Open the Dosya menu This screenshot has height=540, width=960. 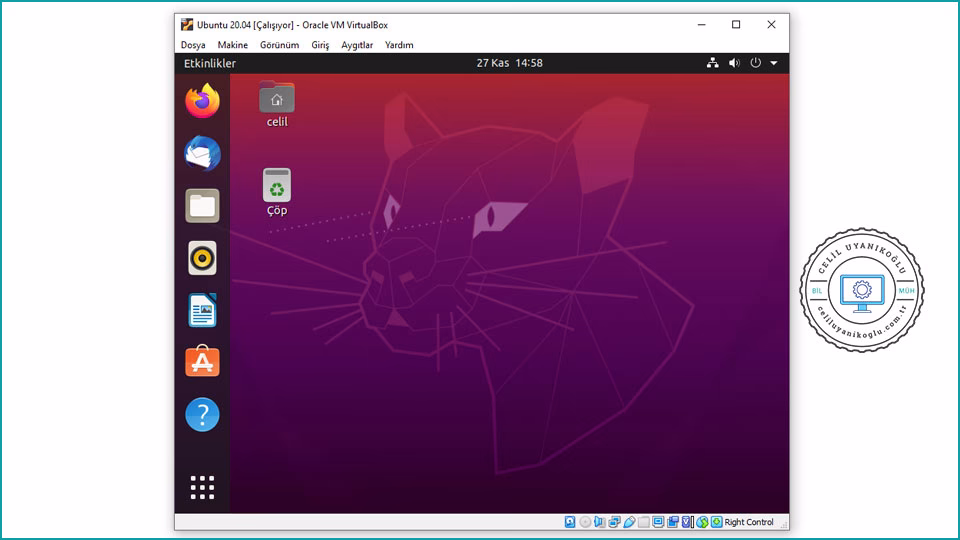193,45
